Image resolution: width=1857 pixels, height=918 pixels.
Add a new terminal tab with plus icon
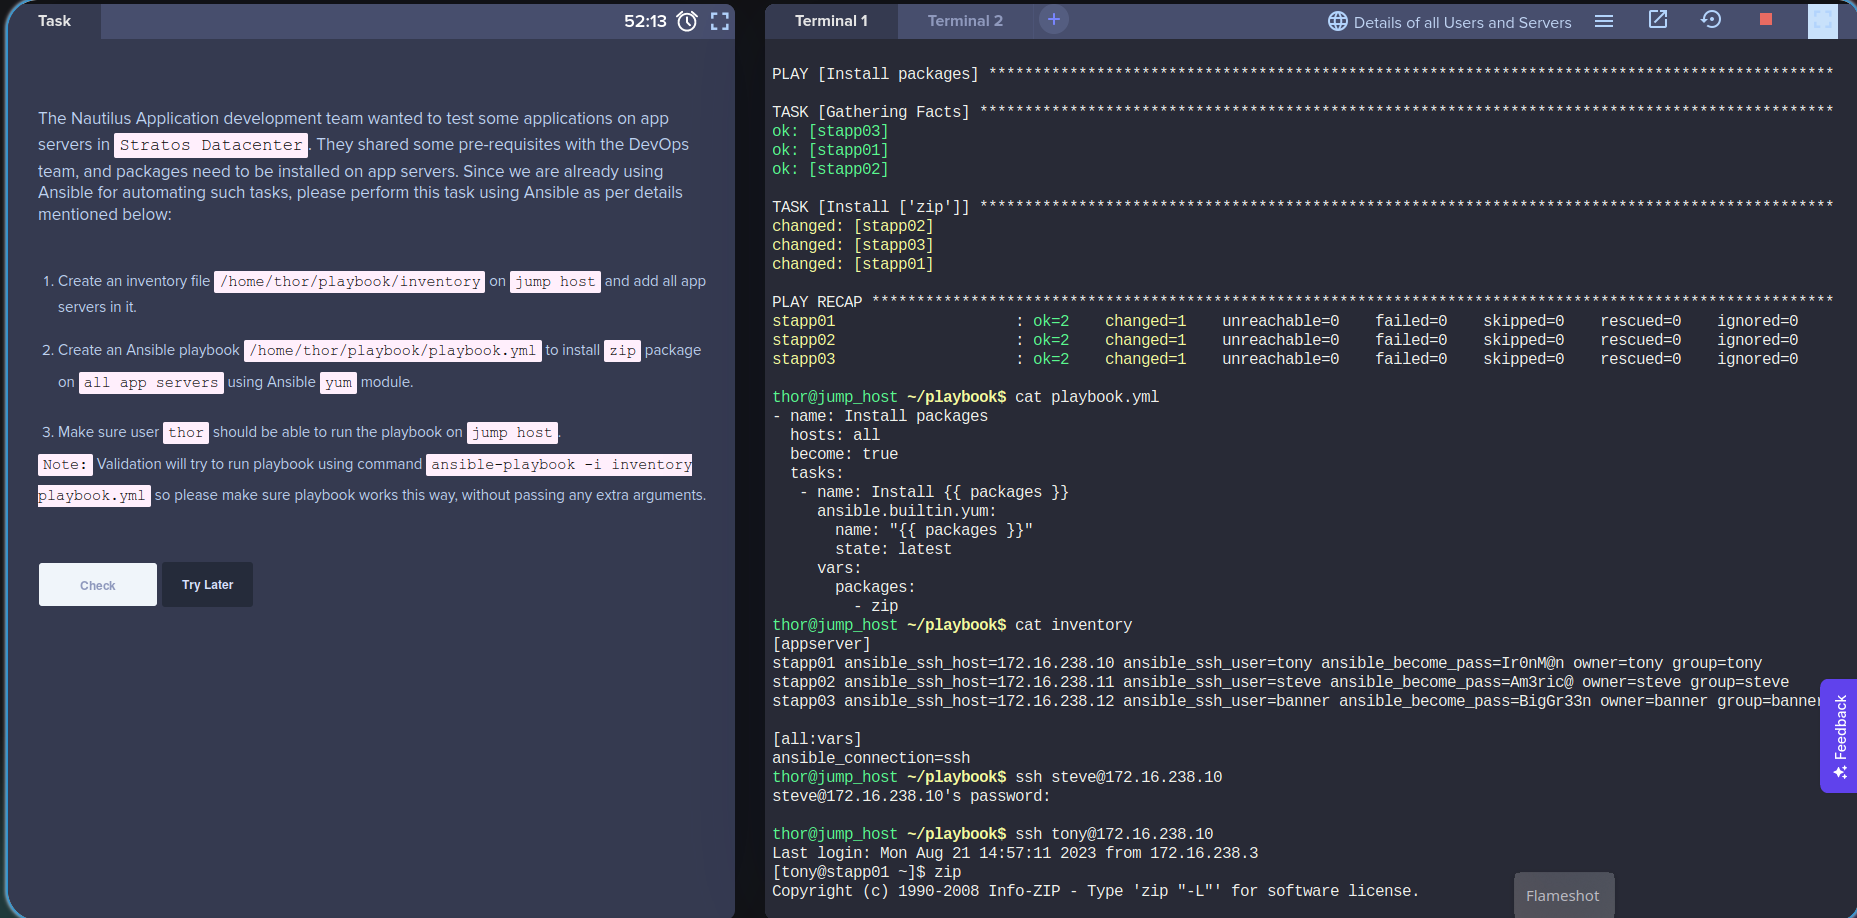[1054, 19]
